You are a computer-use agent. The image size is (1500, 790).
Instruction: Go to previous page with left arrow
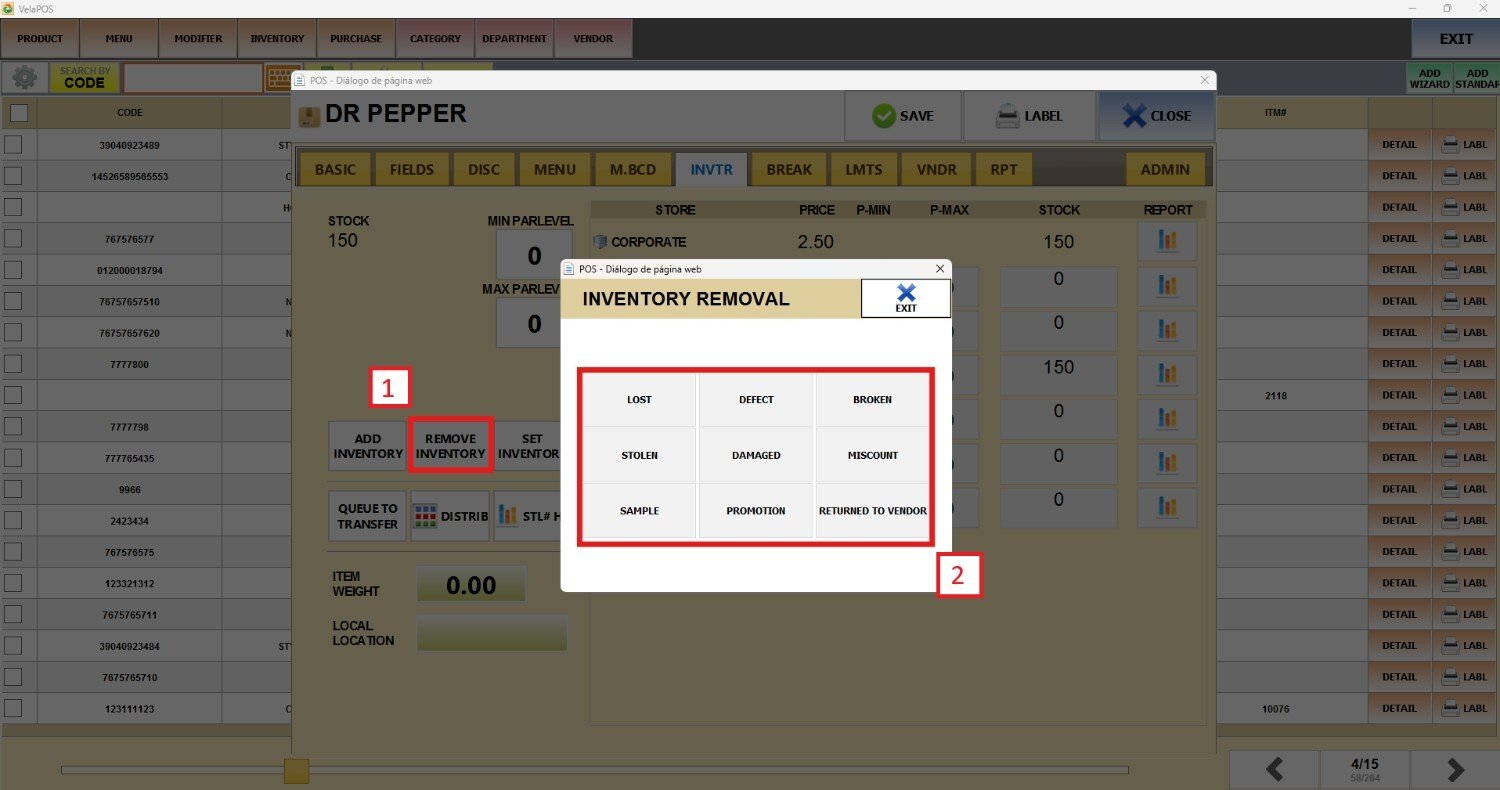pyautogui.click(x=1274, y=769)
